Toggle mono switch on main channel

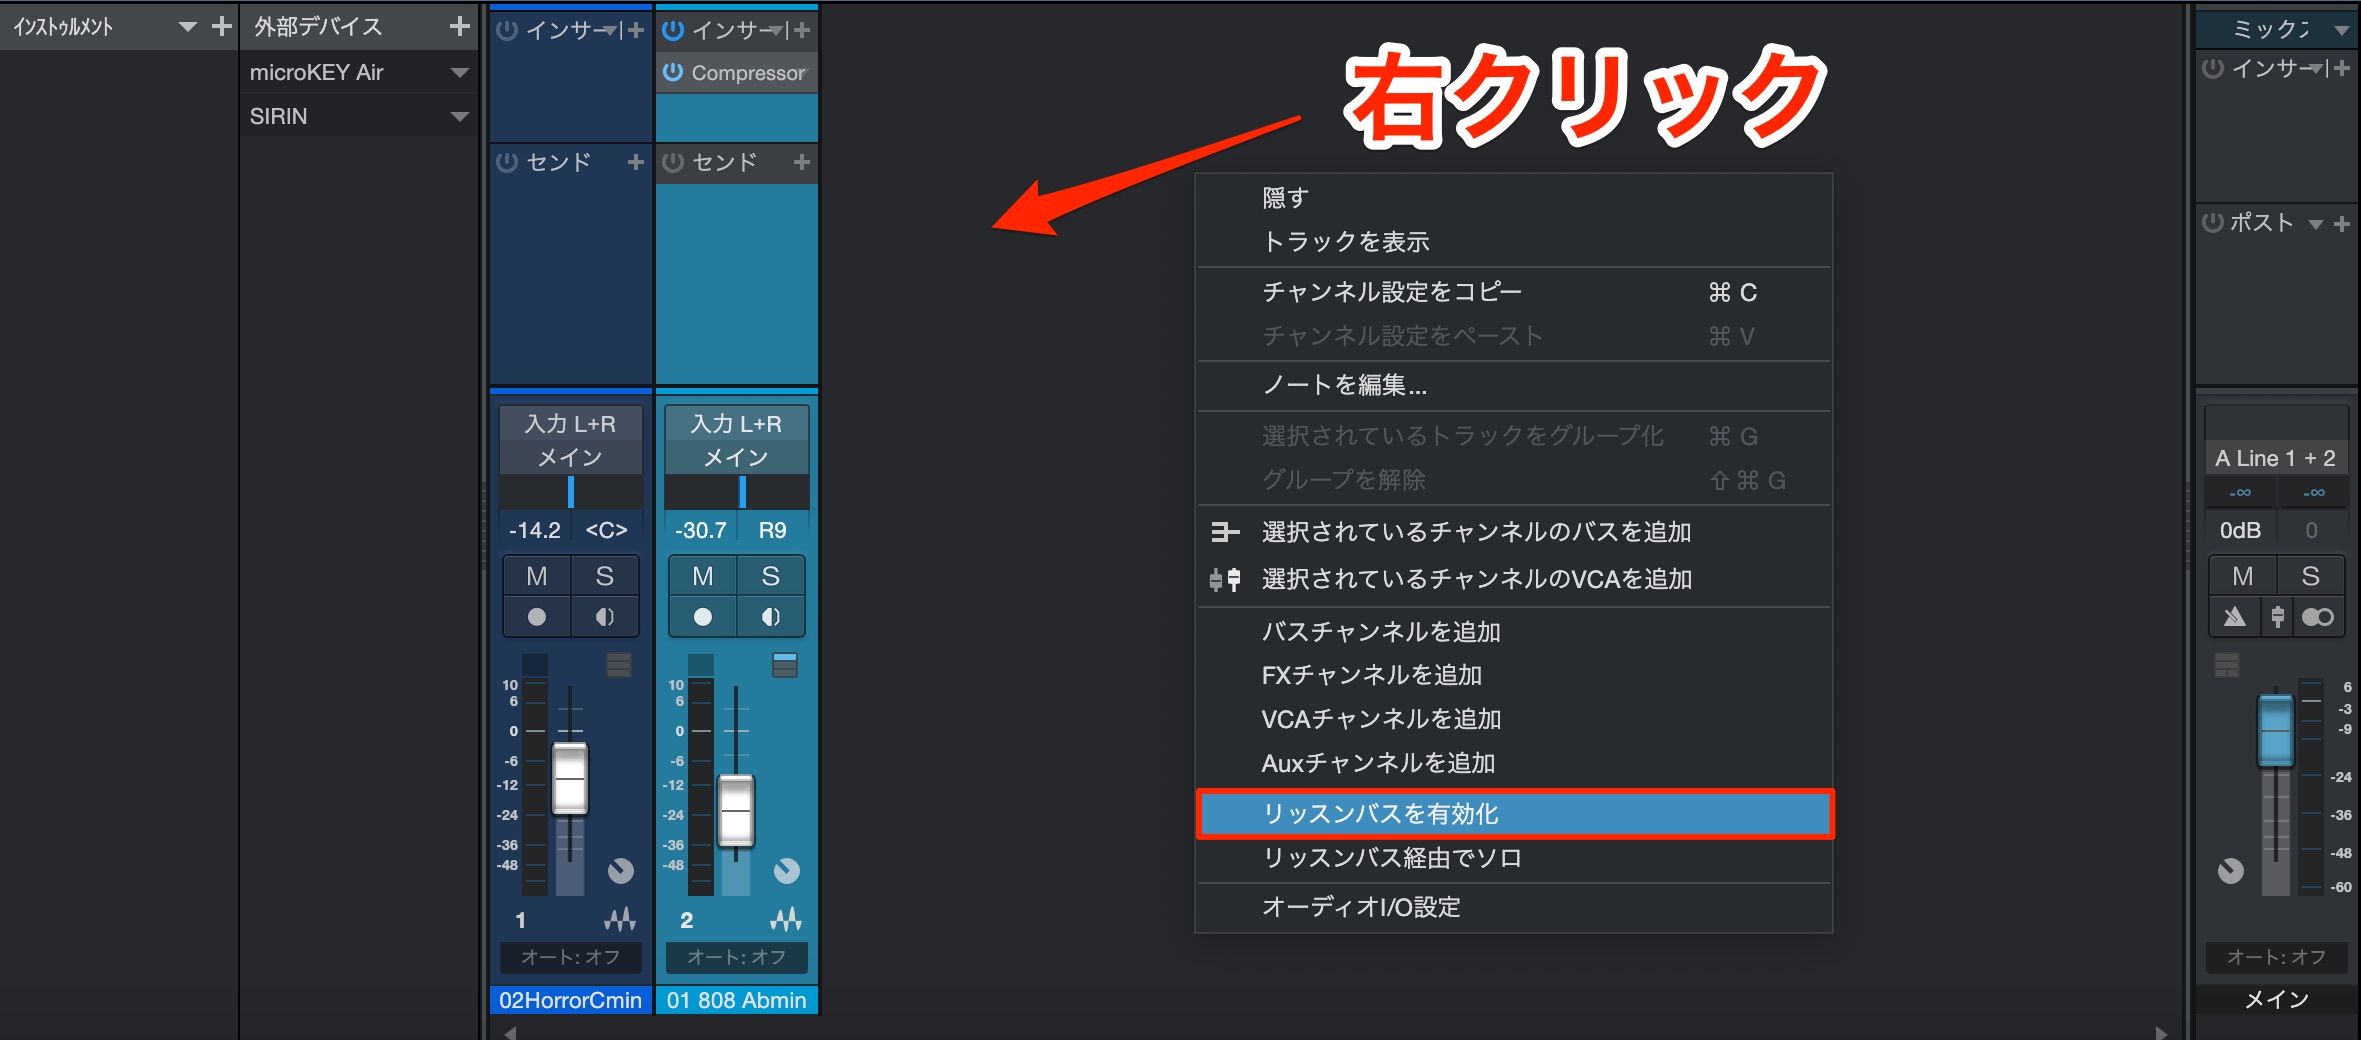(2318, 617)
